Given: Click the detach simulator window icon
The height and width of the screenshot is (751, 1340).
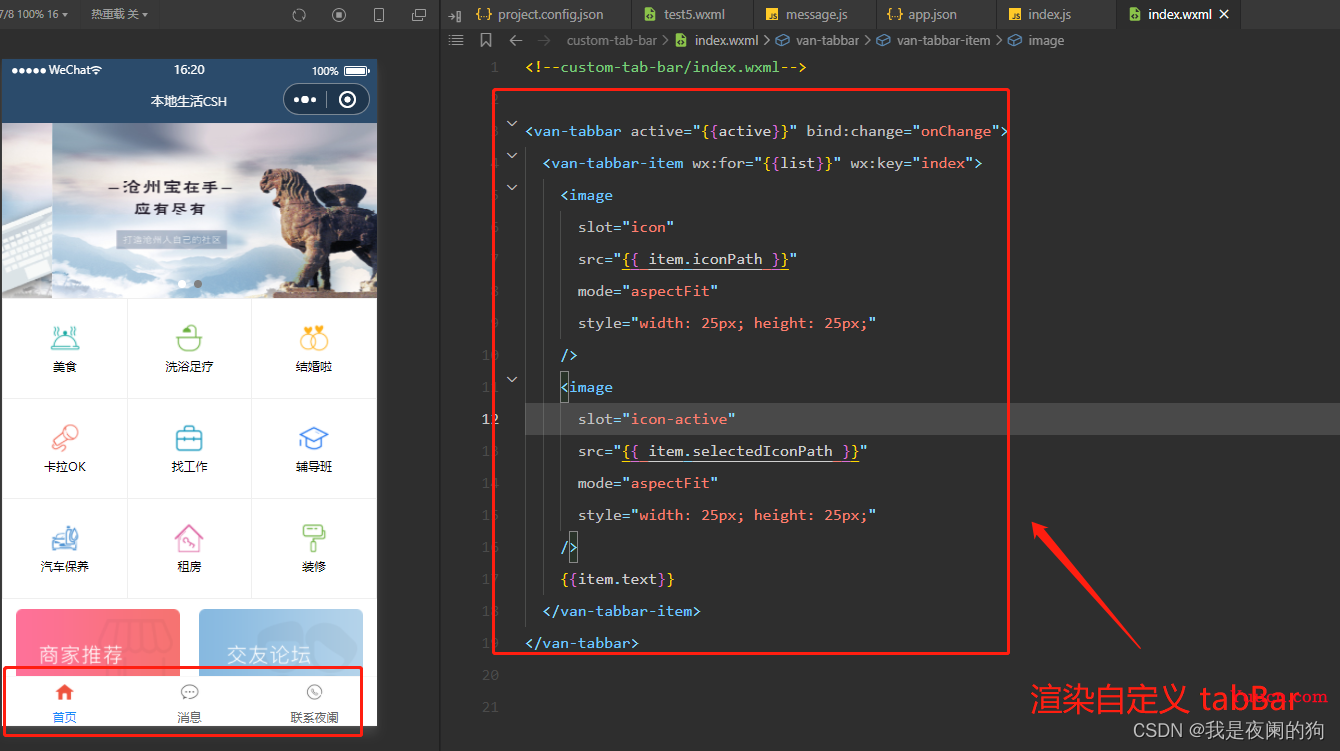Looking at the screenshot, I should (419, 15).
